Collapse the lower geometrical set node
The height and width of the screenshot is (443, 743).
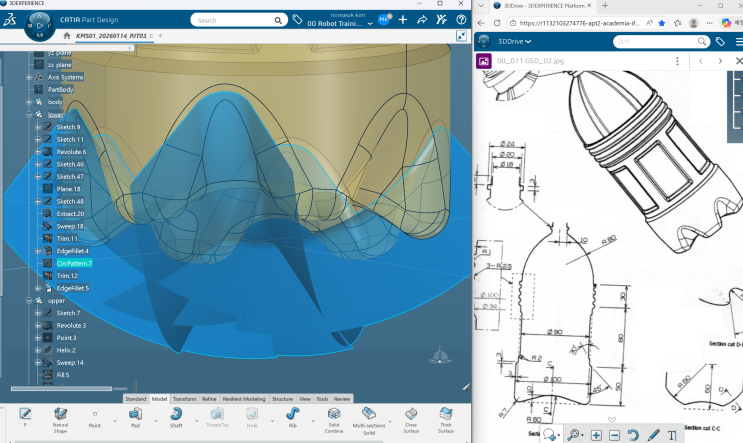click(x=29, y=115)
